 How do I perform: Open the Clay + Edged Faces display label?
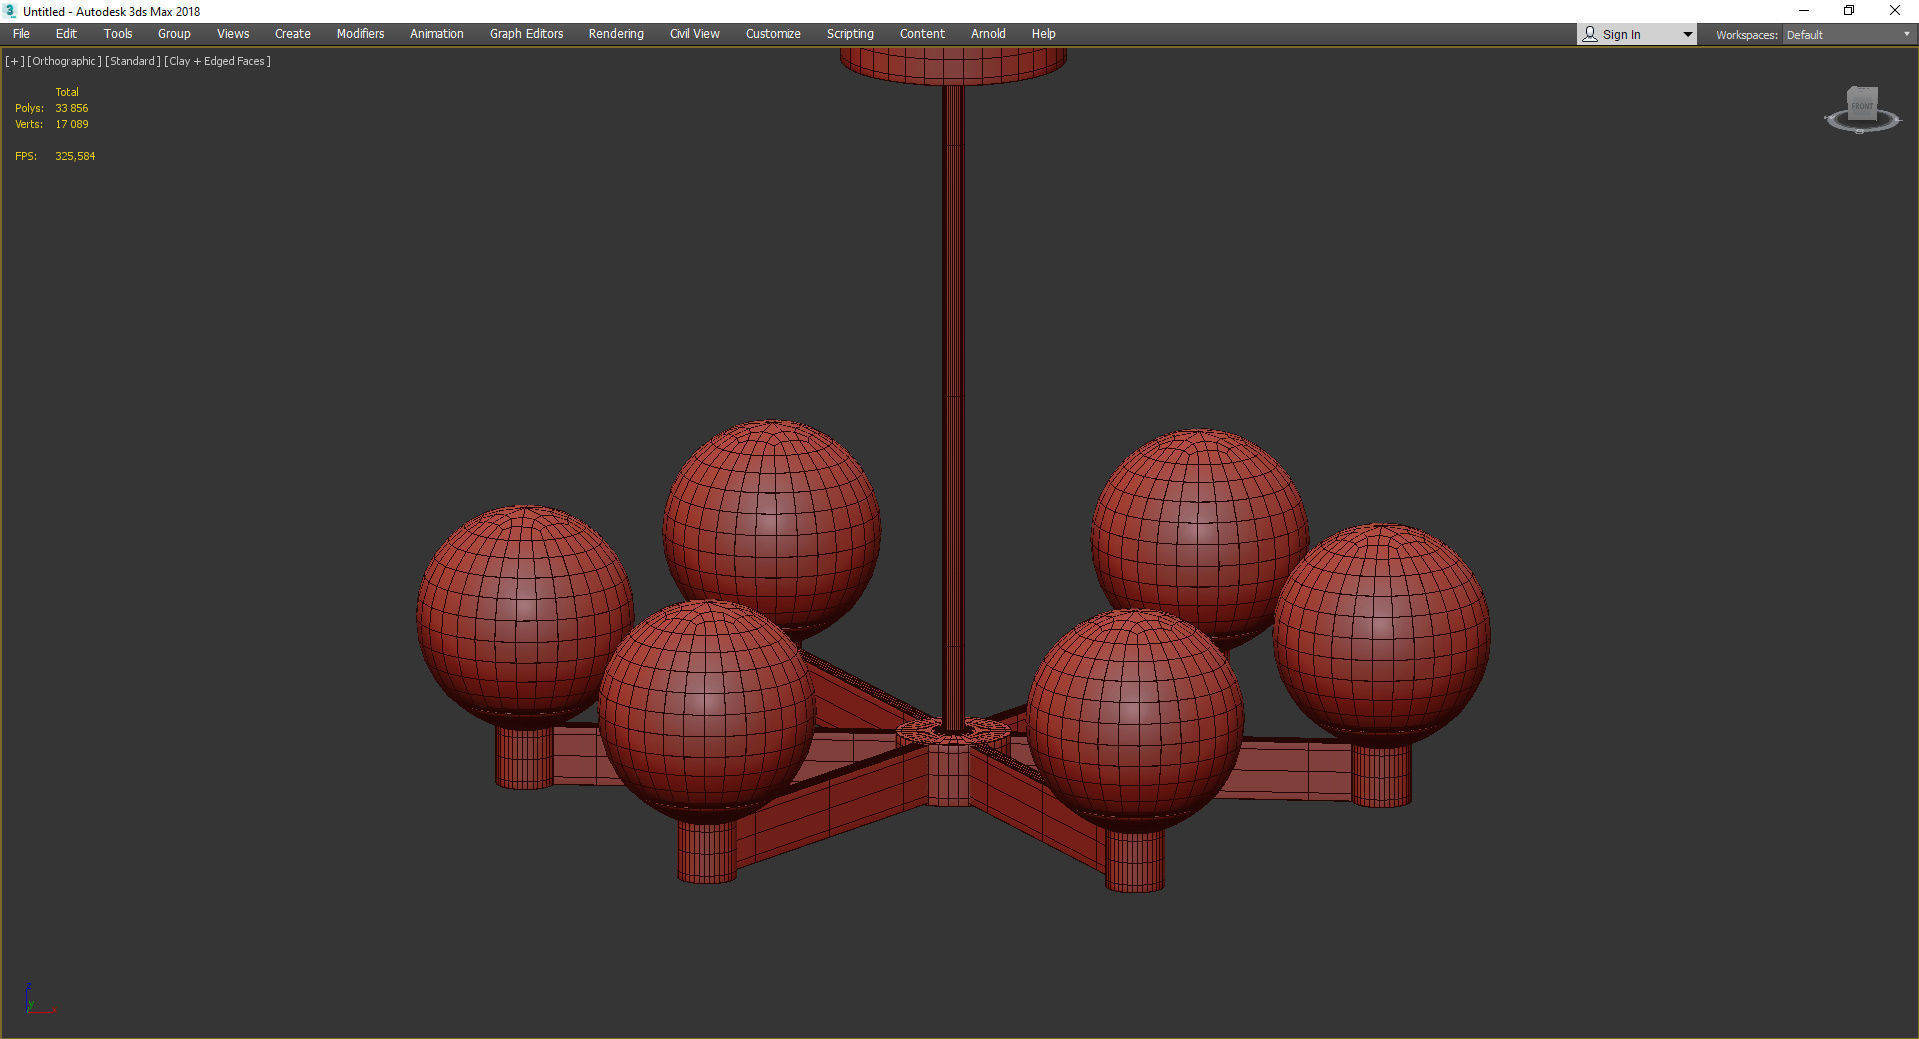(217, 61)
